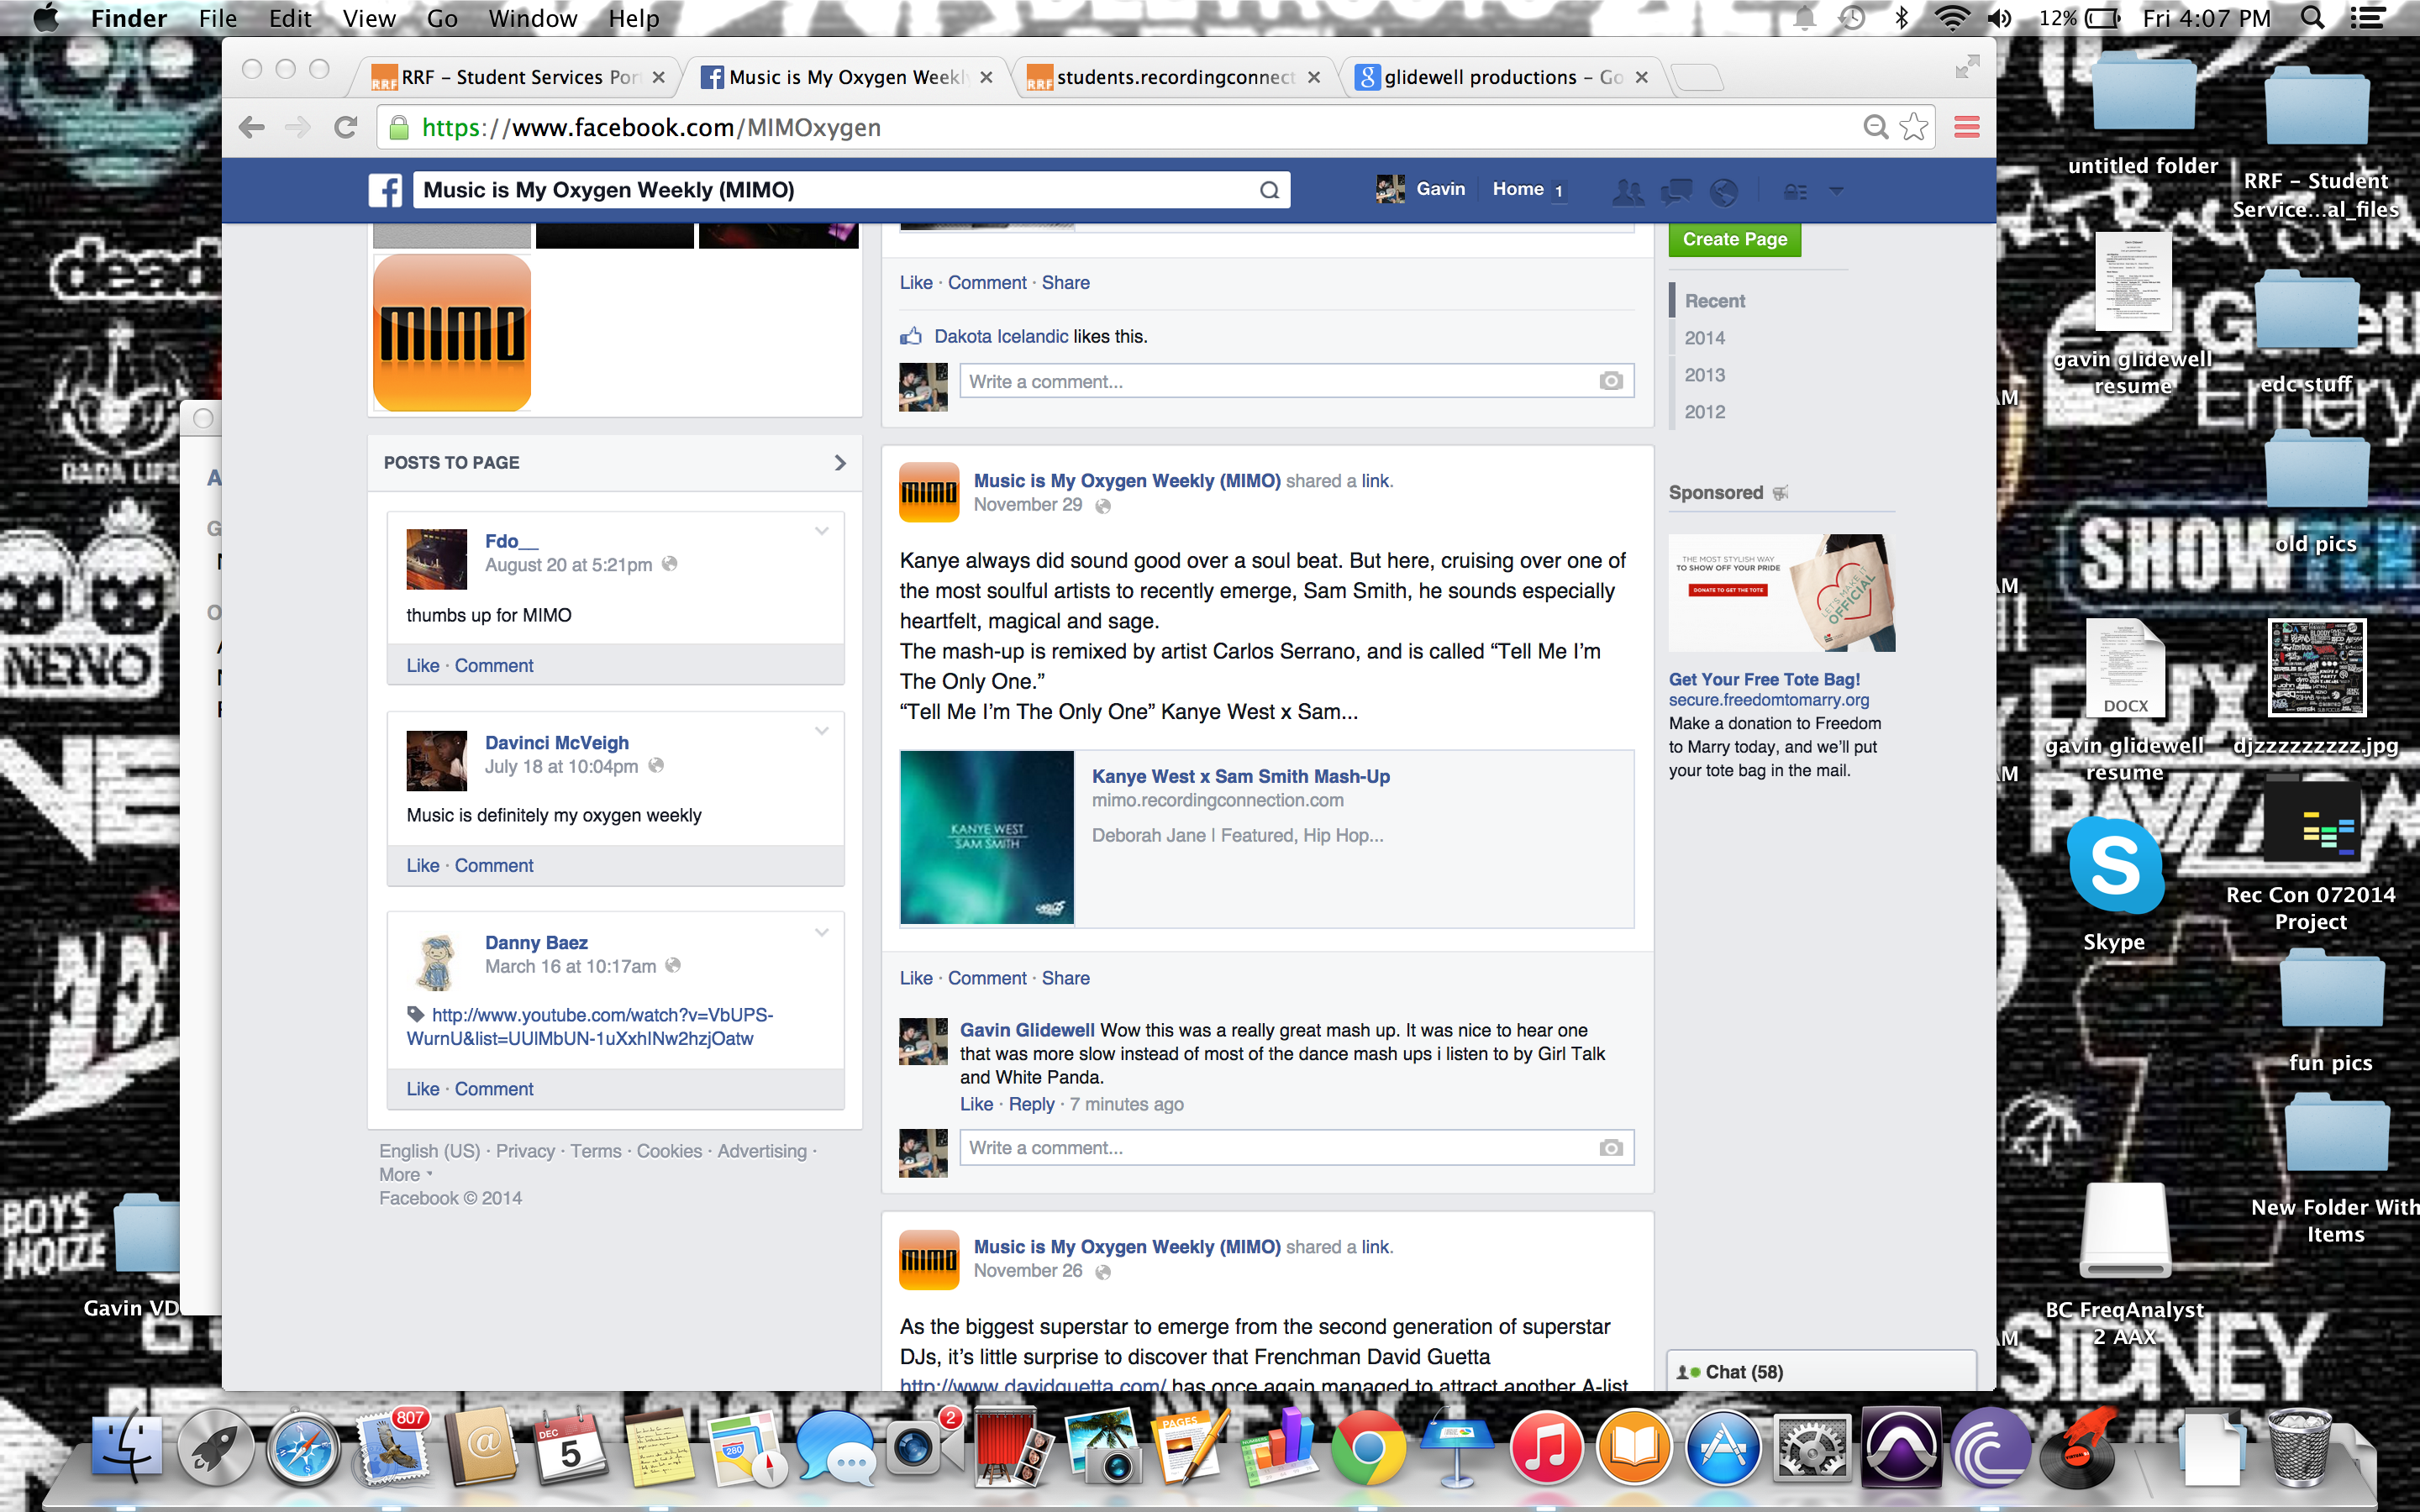The height and width of the screenshot is (1512, 2420).
Task: Open Photo Booth in Dock
Action: point(1013,1449)
